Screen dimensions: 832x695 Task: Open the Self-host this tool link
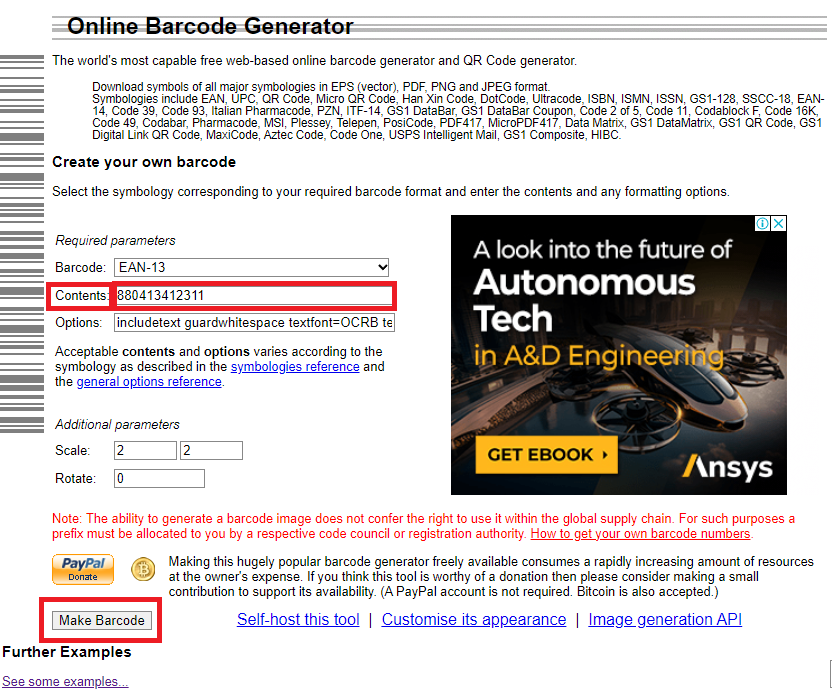[298, 619]
